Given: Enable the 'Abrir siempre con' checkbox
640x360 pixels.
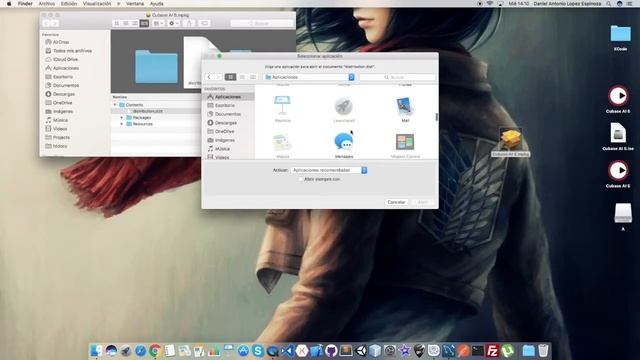Looking at the screenshot, I should [300, 179].
